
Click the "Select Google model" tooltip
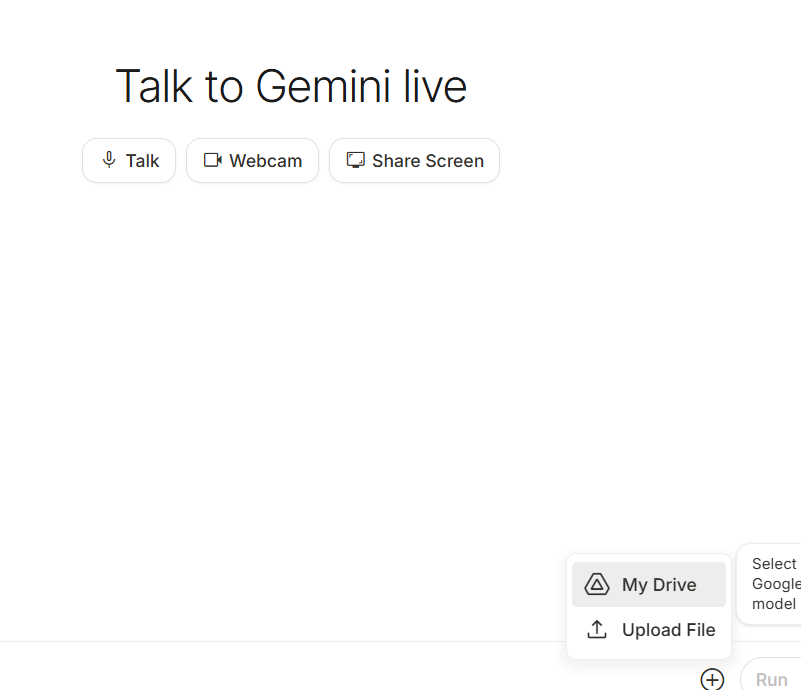pos(774,584)
